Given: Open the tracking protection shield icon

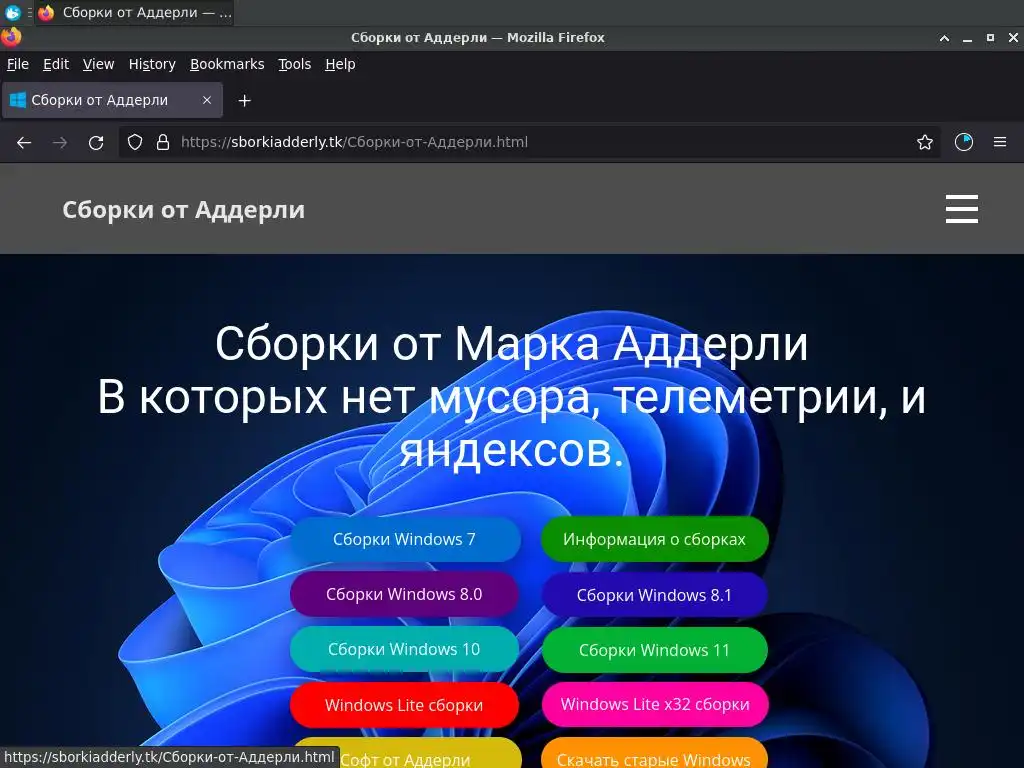Looking at the screenshot, I should coord(135,142).
